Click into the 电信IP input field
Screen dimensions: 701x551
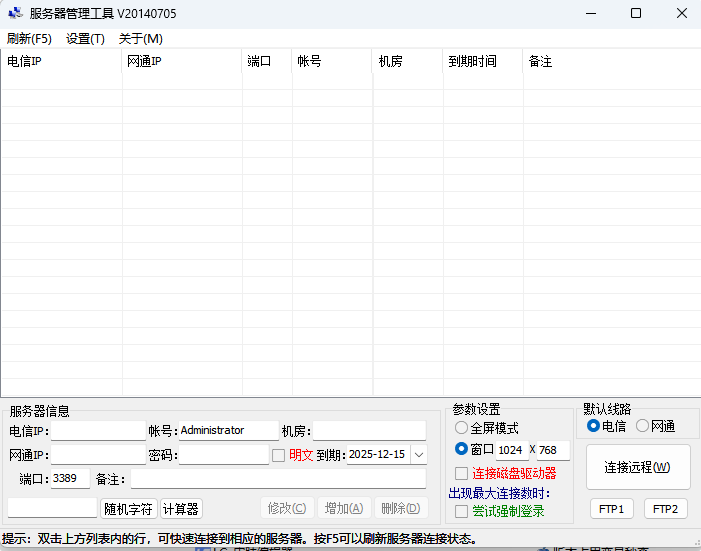point(98,431)
